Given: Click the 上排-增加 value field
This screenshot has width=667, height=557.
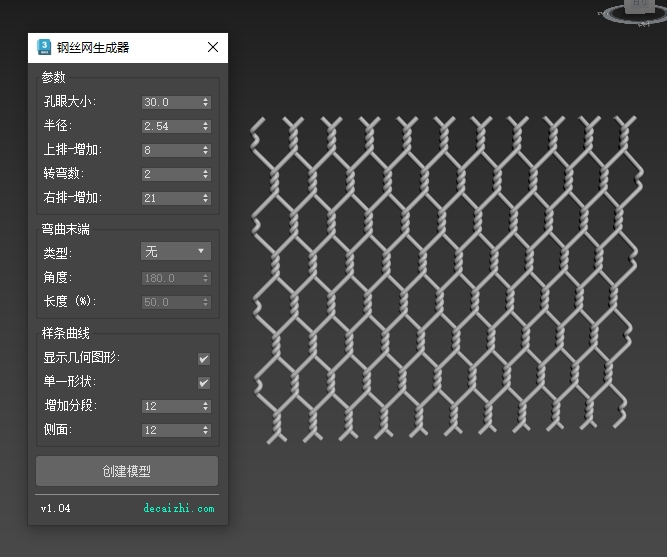Looking at the screenshot, I should point(170,150).
